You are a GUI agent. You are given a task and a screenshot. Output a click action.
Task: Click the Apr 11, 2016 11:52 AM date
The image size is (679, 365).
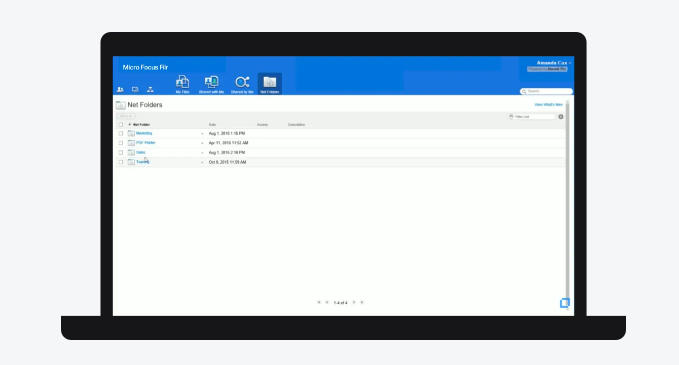point(229,143)
